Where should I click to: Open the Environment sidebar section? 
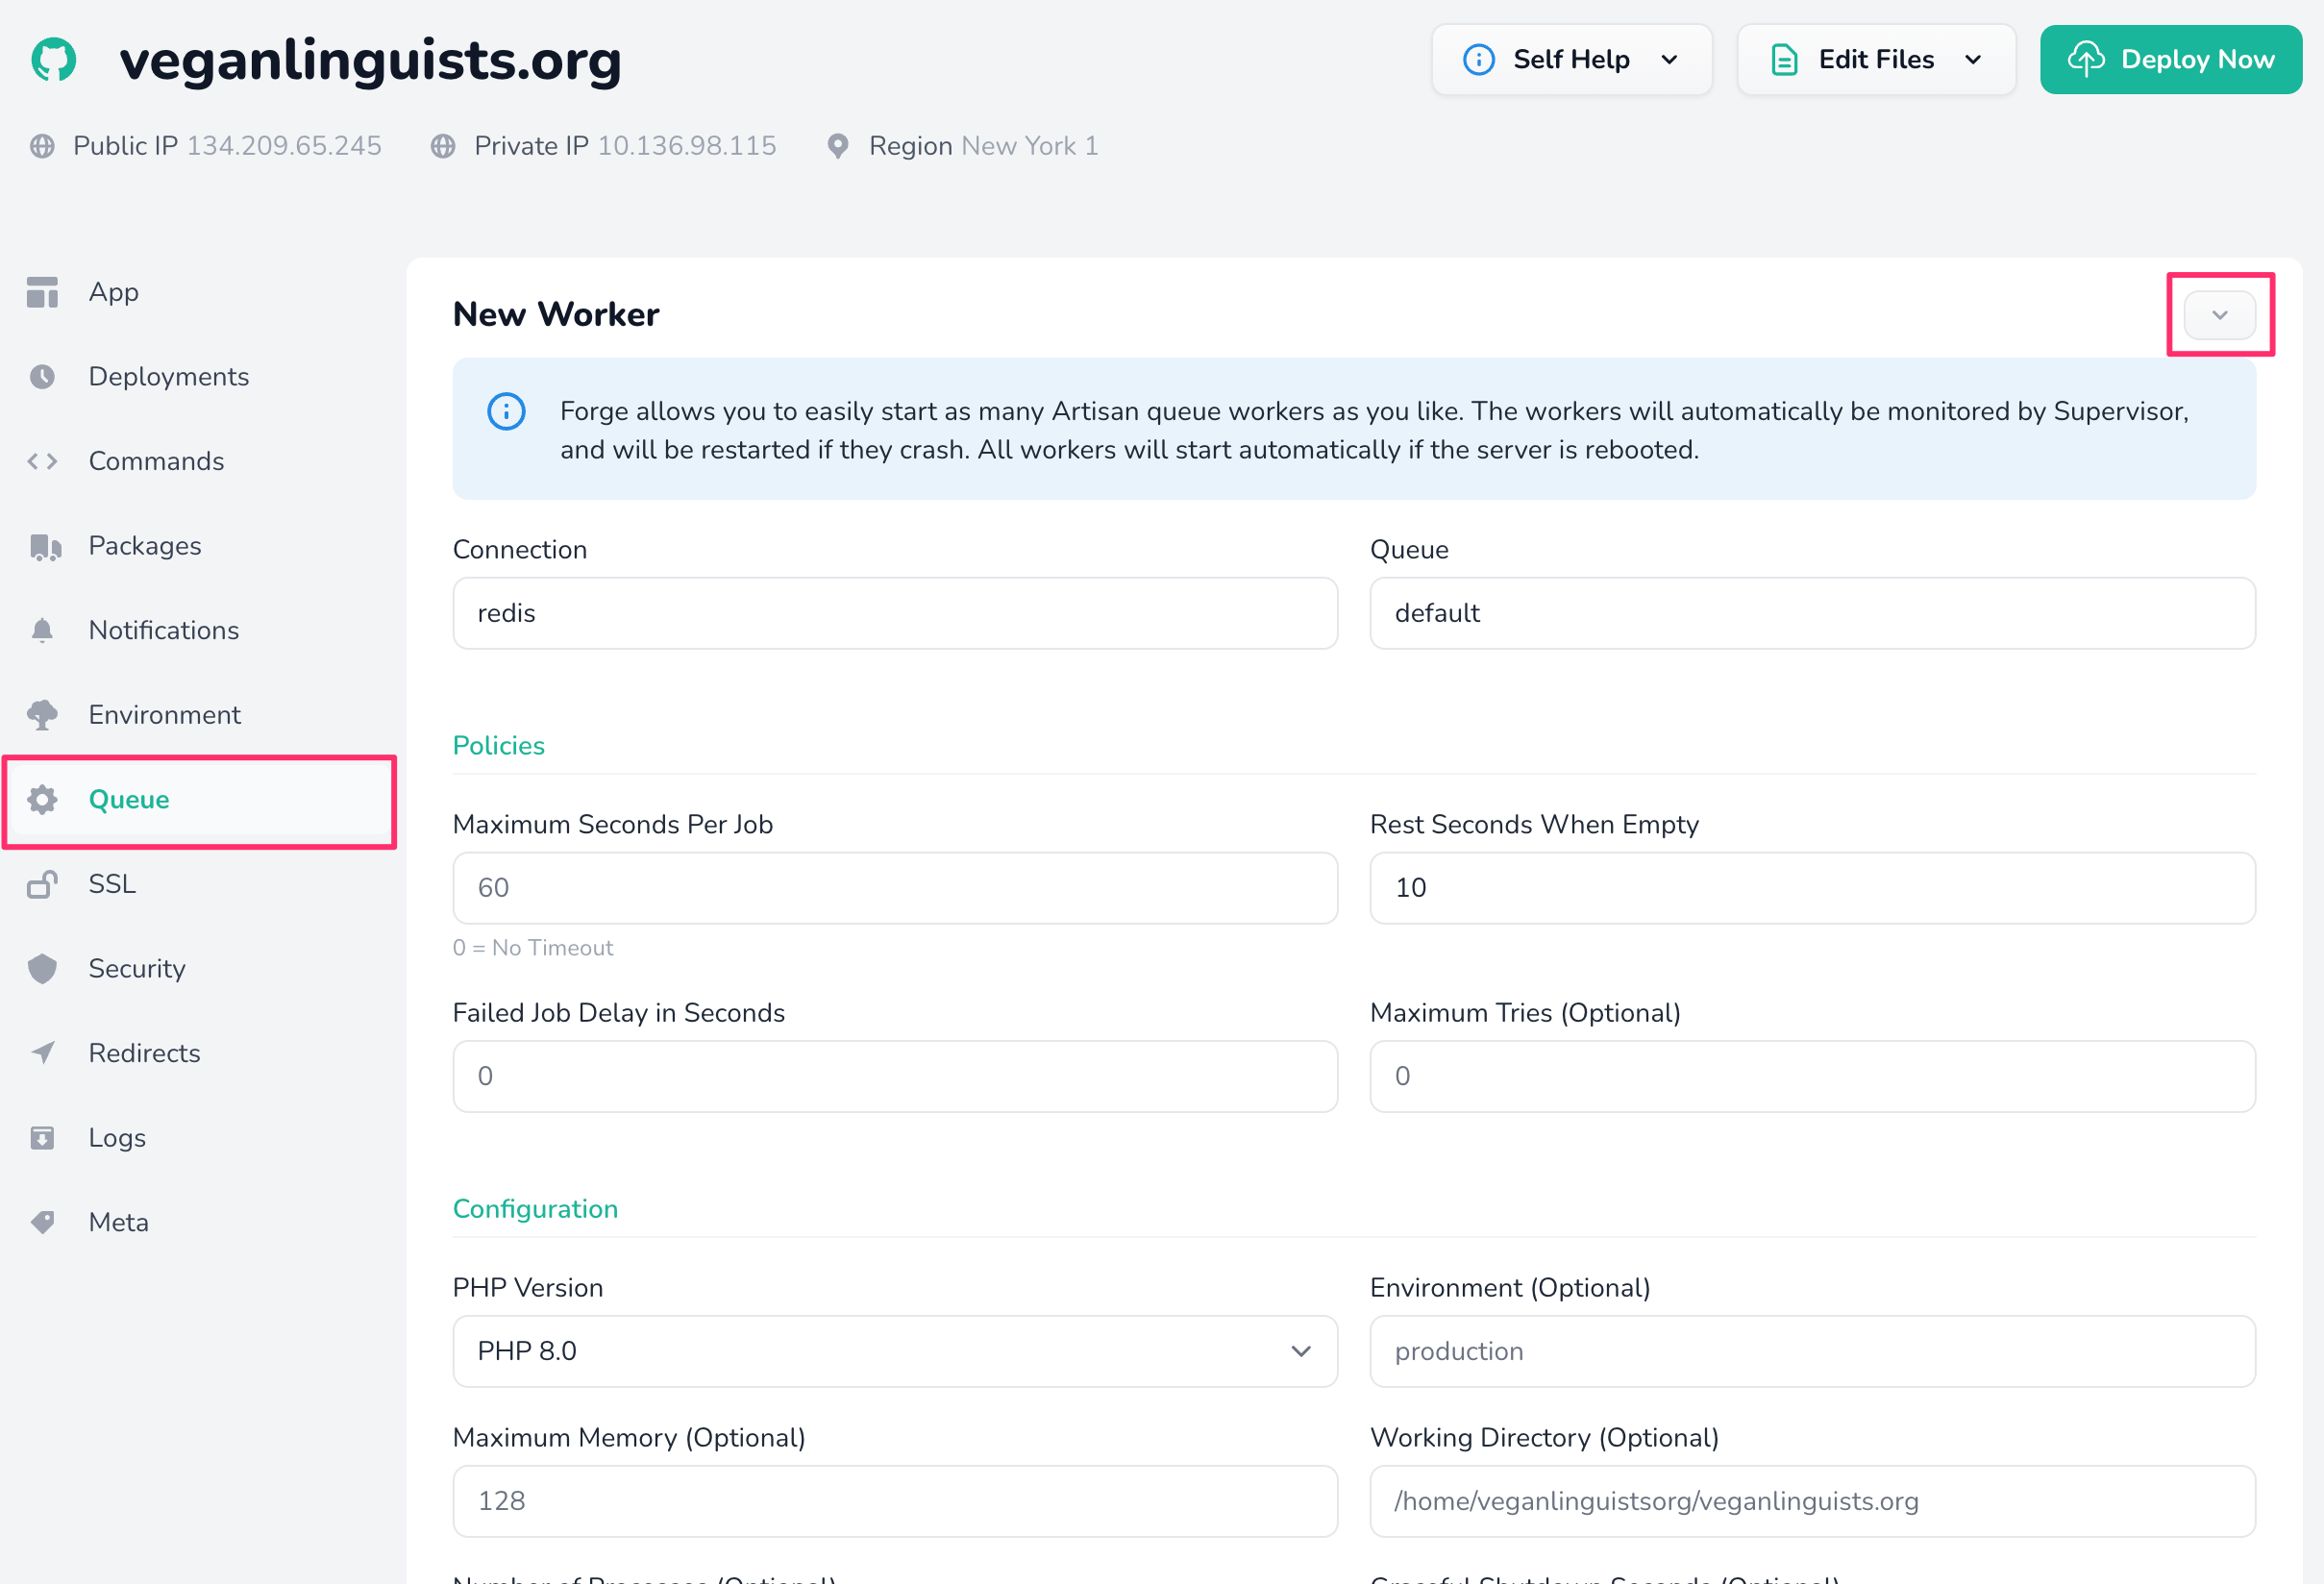click(x=165, y=715)
